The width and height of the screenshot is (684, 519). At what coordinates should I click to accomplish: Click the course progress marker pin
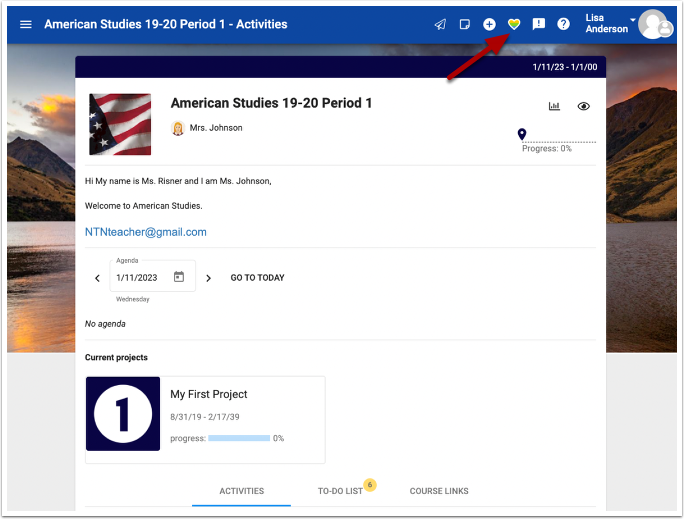(x=521, y=134)
